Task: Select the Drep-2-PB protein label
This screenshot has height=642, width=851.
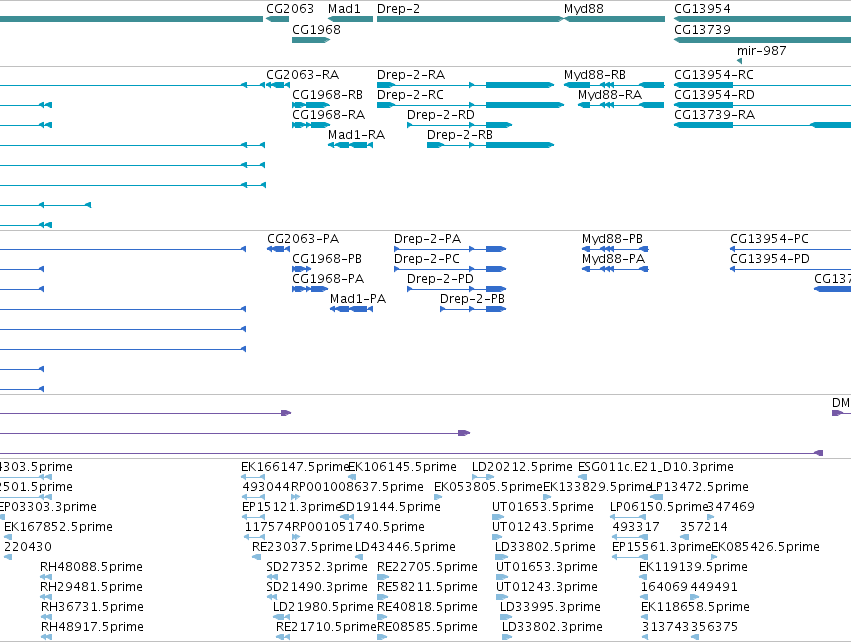Action: 472,300
